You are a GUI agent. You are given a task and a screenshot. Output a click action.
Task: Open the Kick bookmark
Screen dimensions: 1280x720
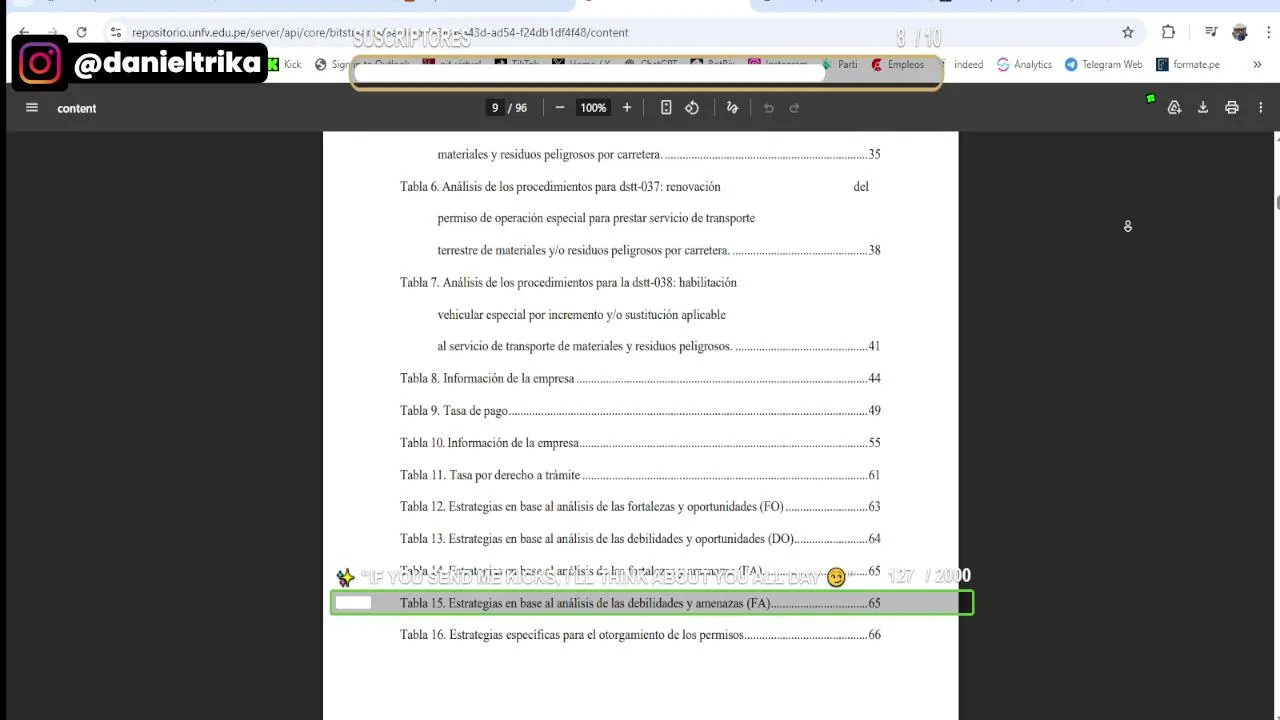(284, 64)
